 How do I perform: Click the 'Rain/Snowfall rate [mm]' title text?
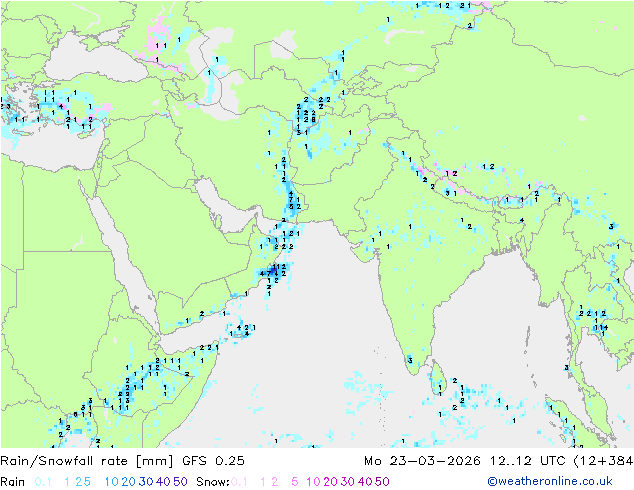(87, 461)
